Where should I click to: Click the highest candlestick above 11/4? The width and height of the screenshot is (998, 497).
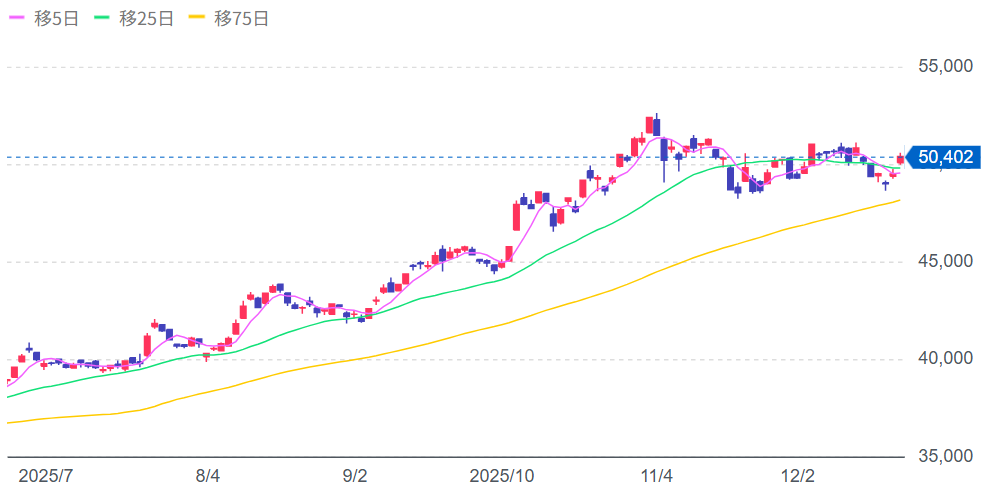tap(656, 125)
